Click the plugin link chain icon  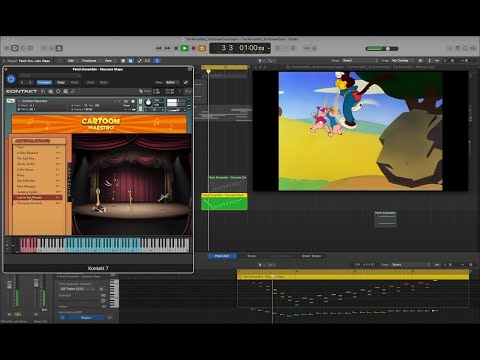186,82
